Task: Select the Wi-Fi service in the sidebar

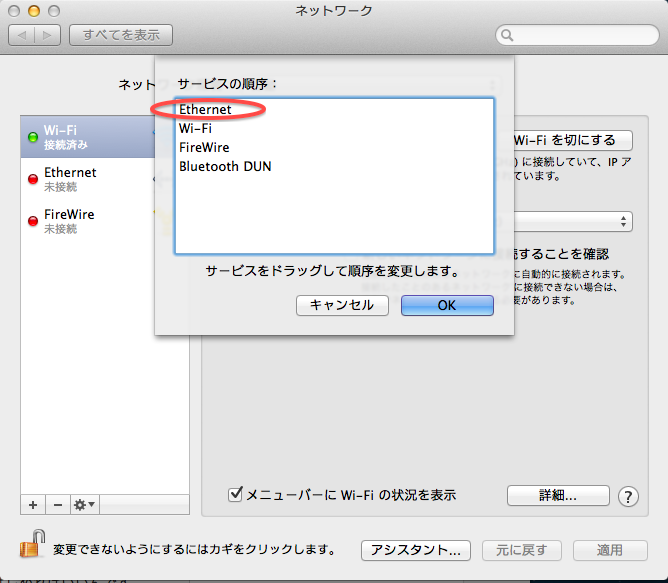Action: (87, 137)
